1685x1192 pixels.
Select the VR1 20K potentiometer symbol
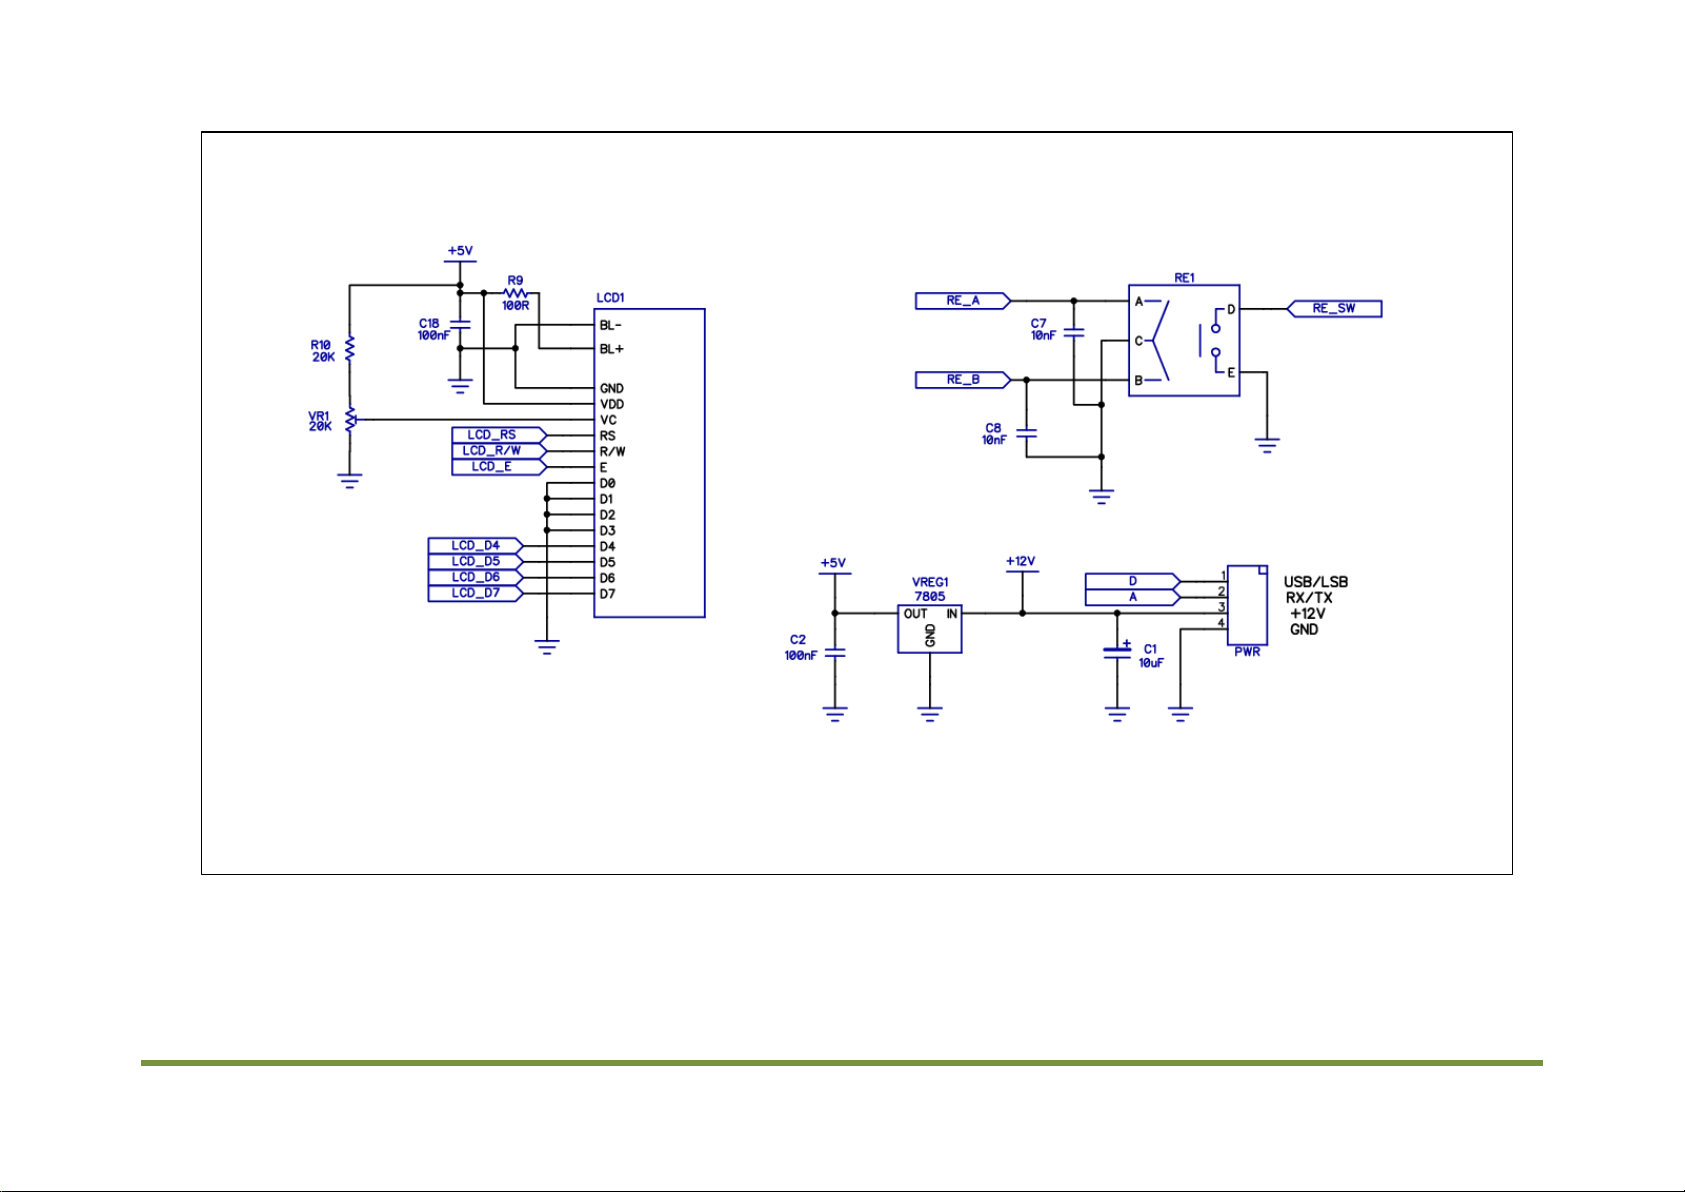coord(350,420)
